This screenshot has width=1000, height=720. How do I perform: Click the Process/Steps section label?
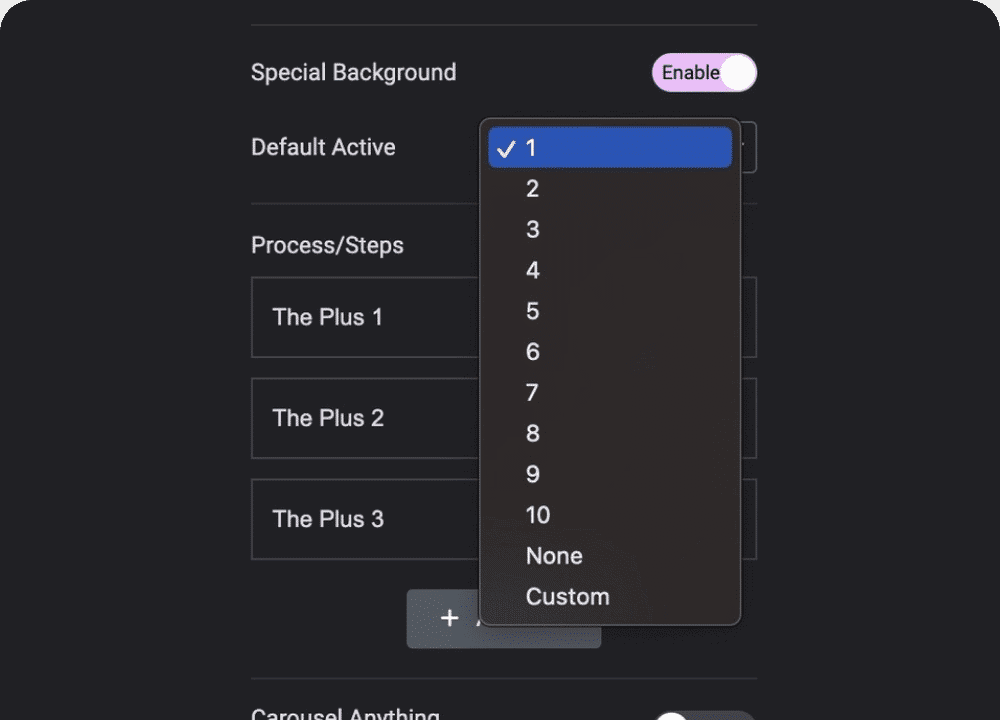[x=327, y=246]
